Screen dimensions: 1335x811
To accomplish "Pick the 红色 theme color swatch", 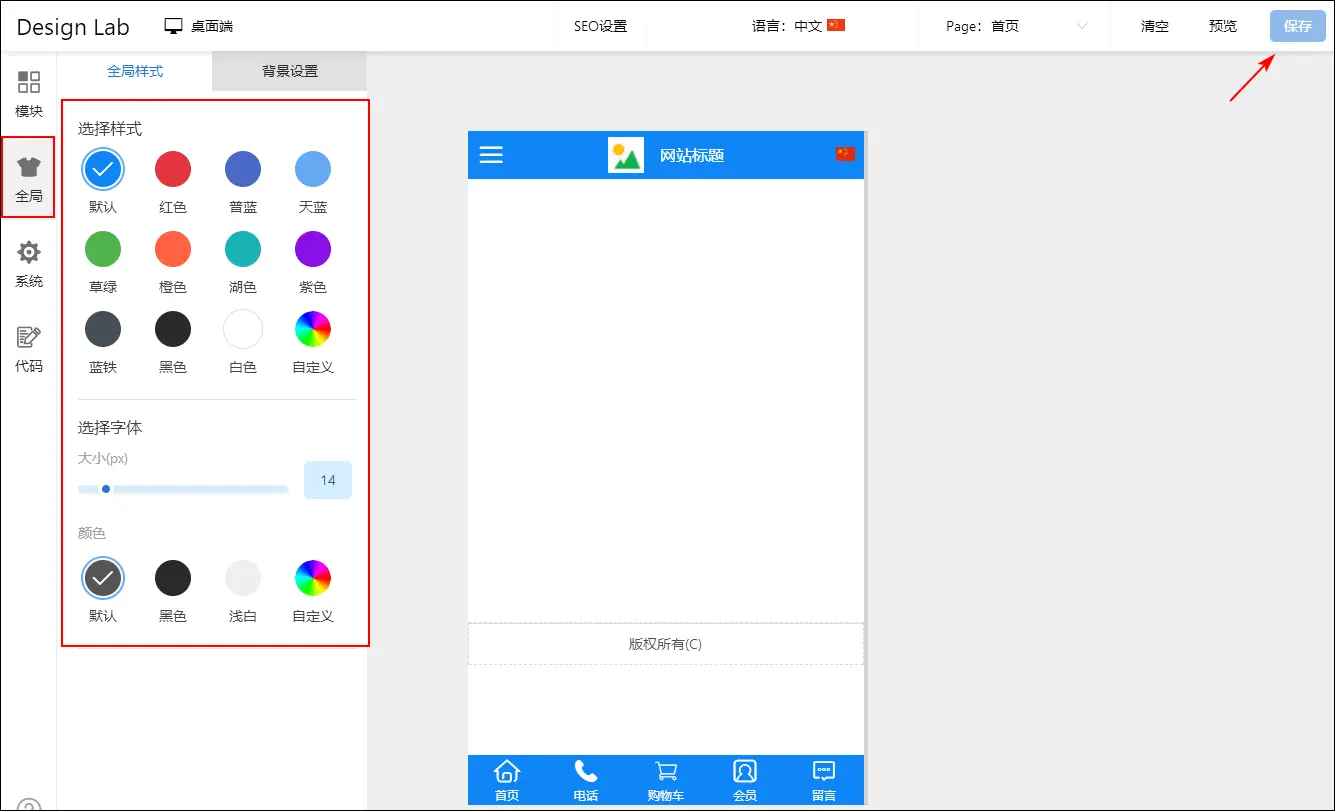I will pyautogui.click(x=173, y=170).
